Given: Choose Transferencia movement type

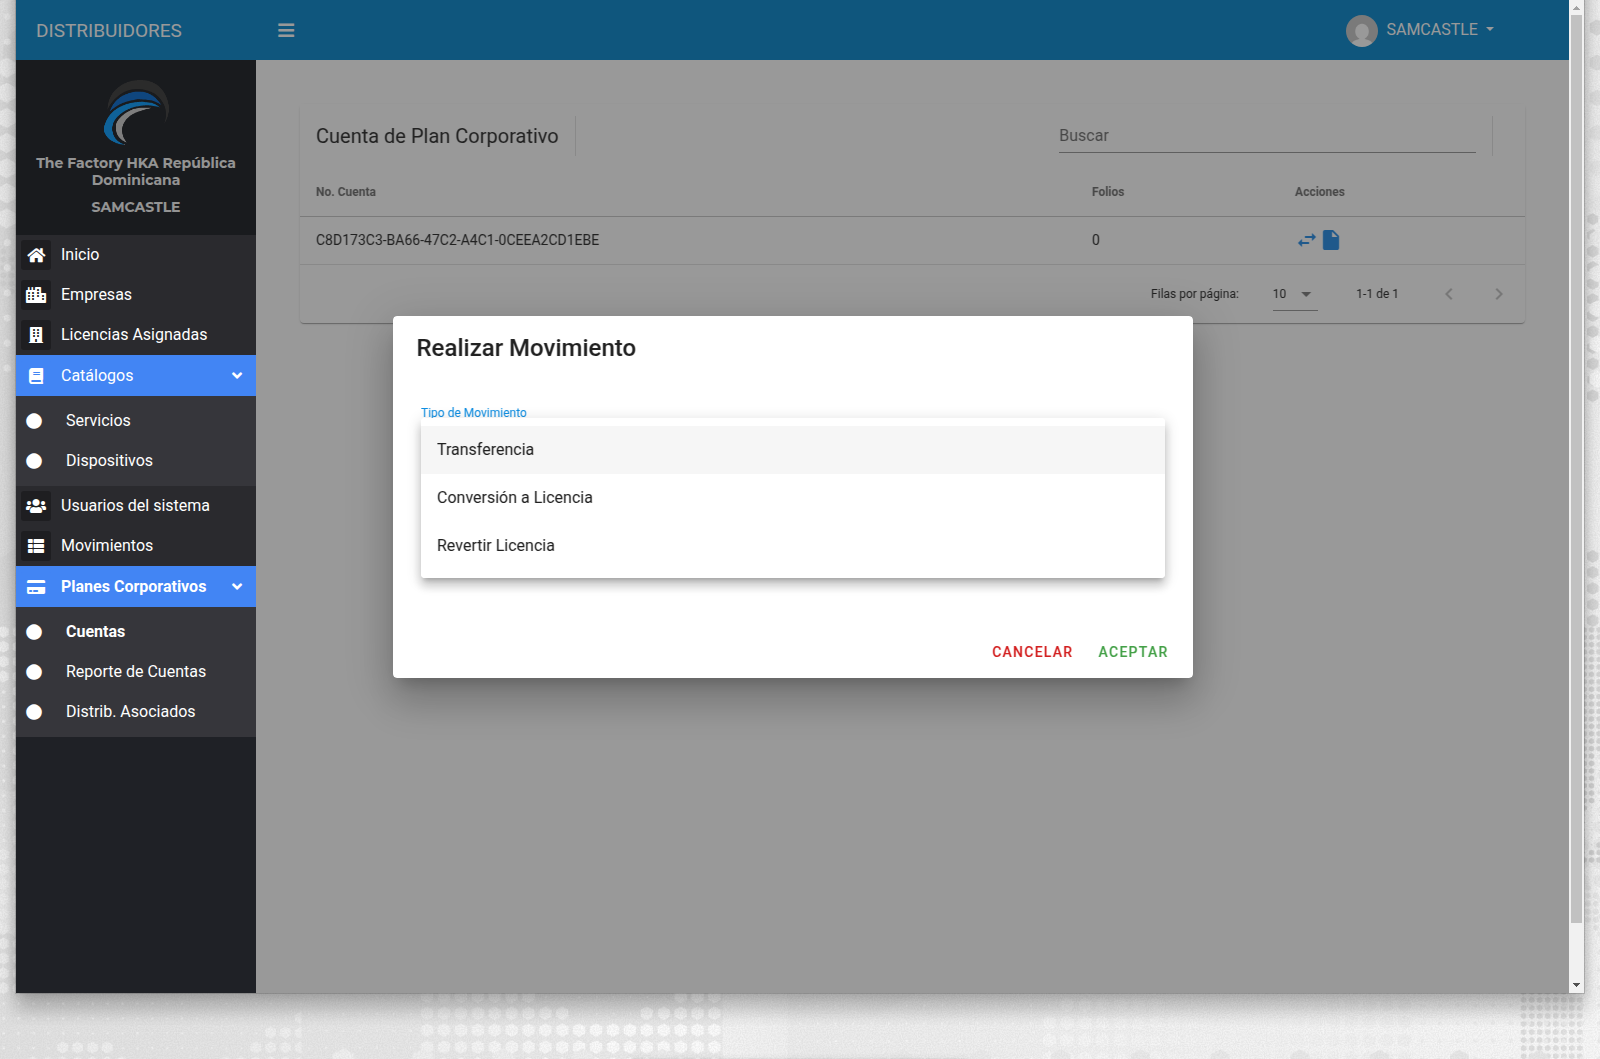Looking at the screenshot, I should point(793,450).
